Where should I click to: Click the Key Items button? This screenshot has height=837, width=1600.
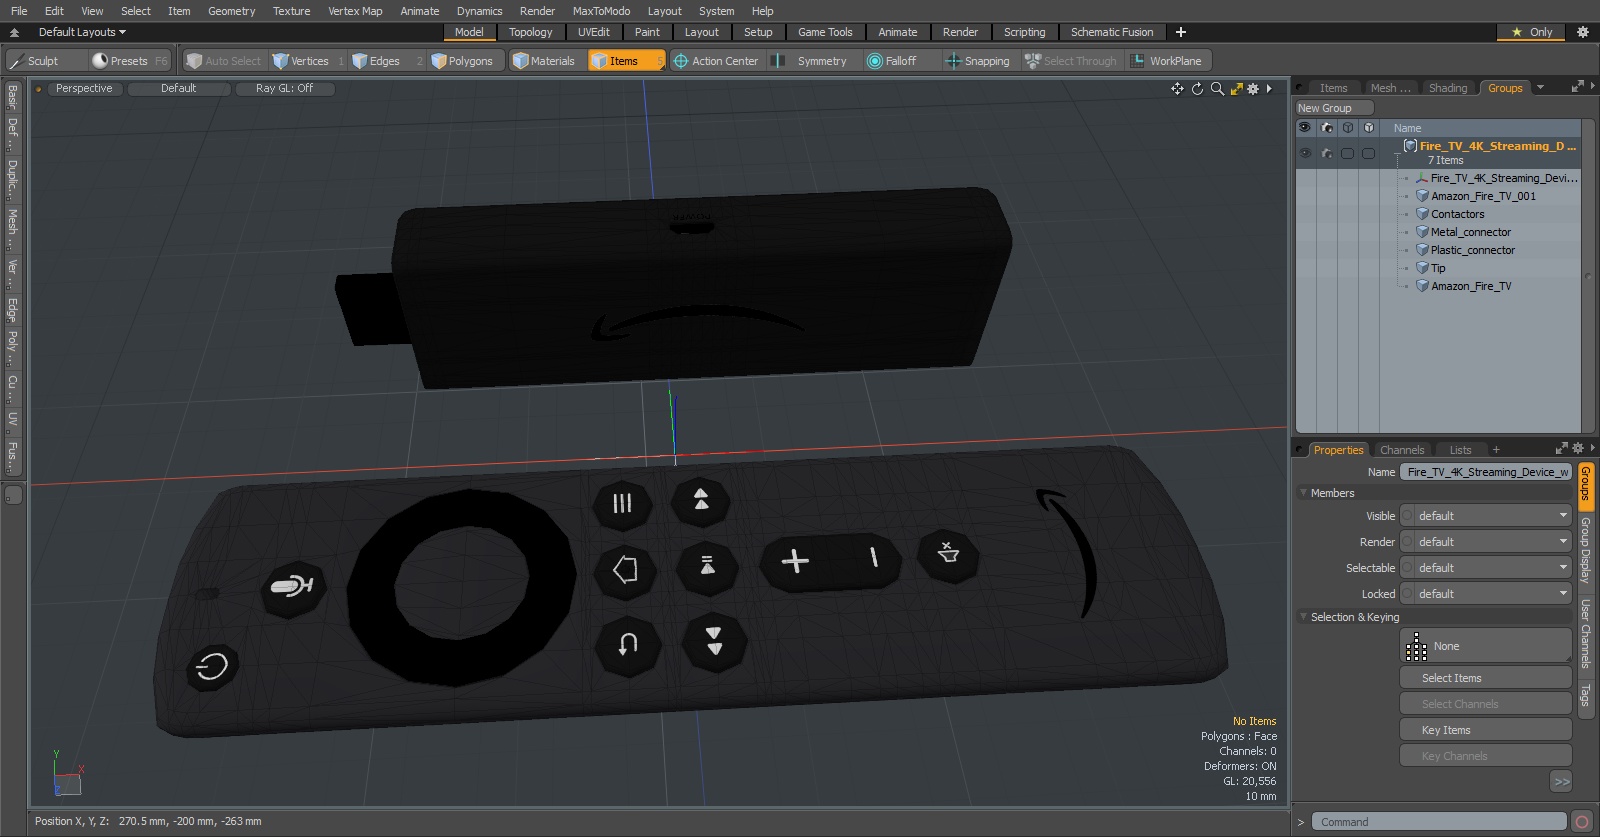[1485, 730]
